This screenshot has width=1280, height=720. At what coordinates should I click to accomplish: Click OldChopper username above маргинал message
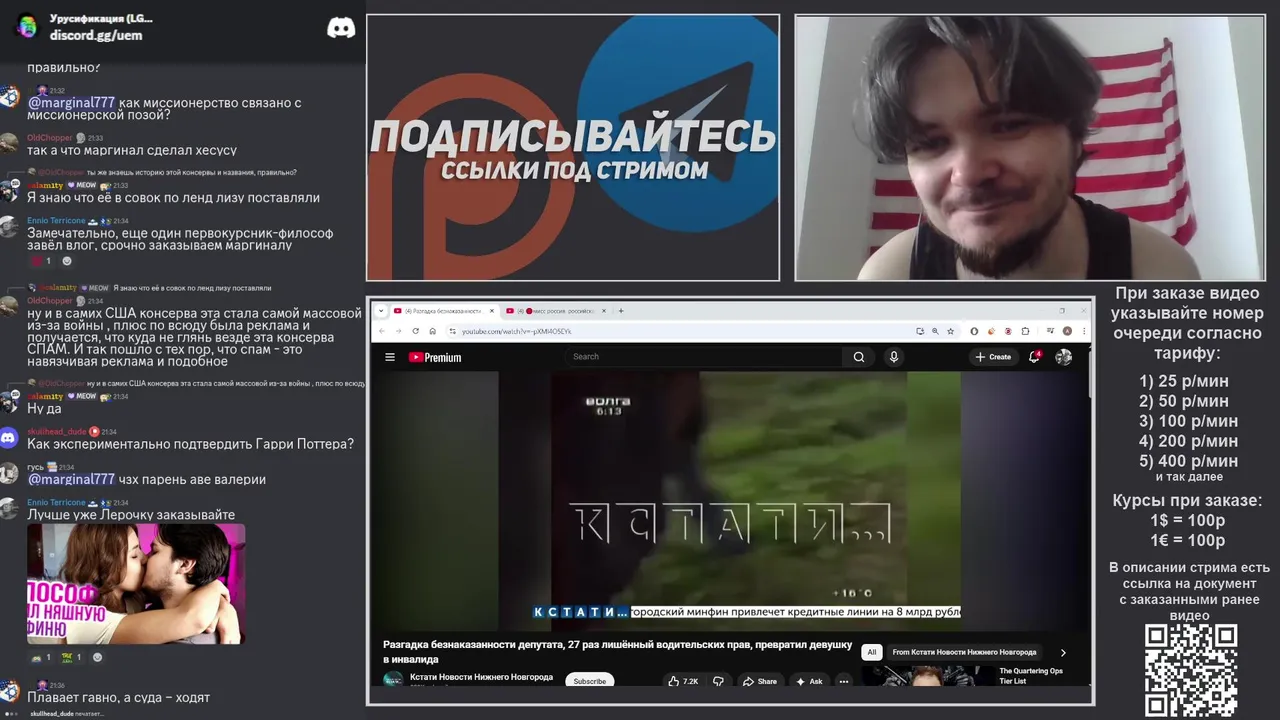click(50, 138)
